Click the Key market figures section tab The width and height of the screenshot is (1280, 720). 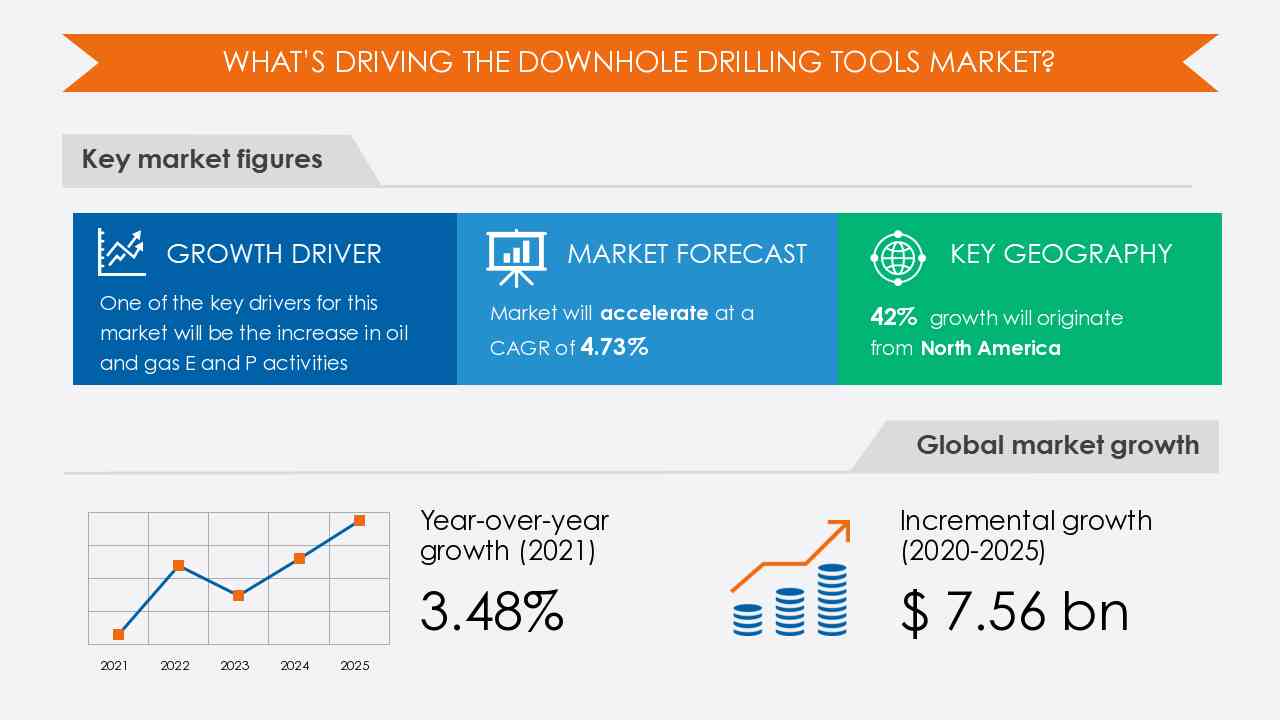click(x=203, y=160)
